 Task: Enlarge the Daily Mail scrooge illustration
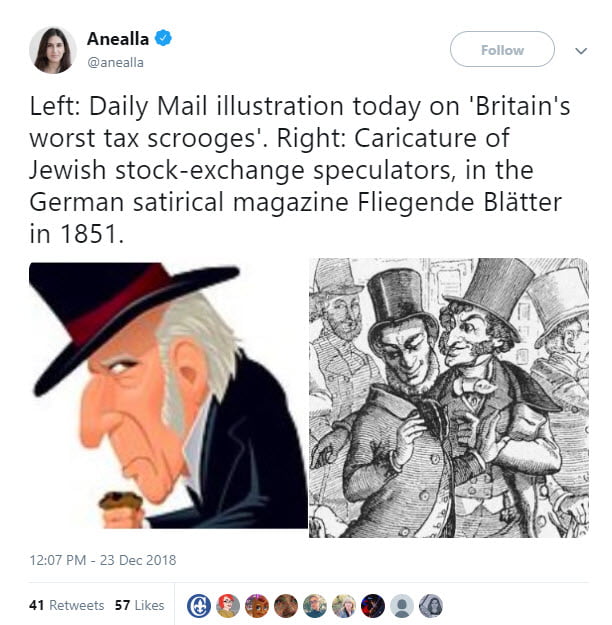coord(168,395)
